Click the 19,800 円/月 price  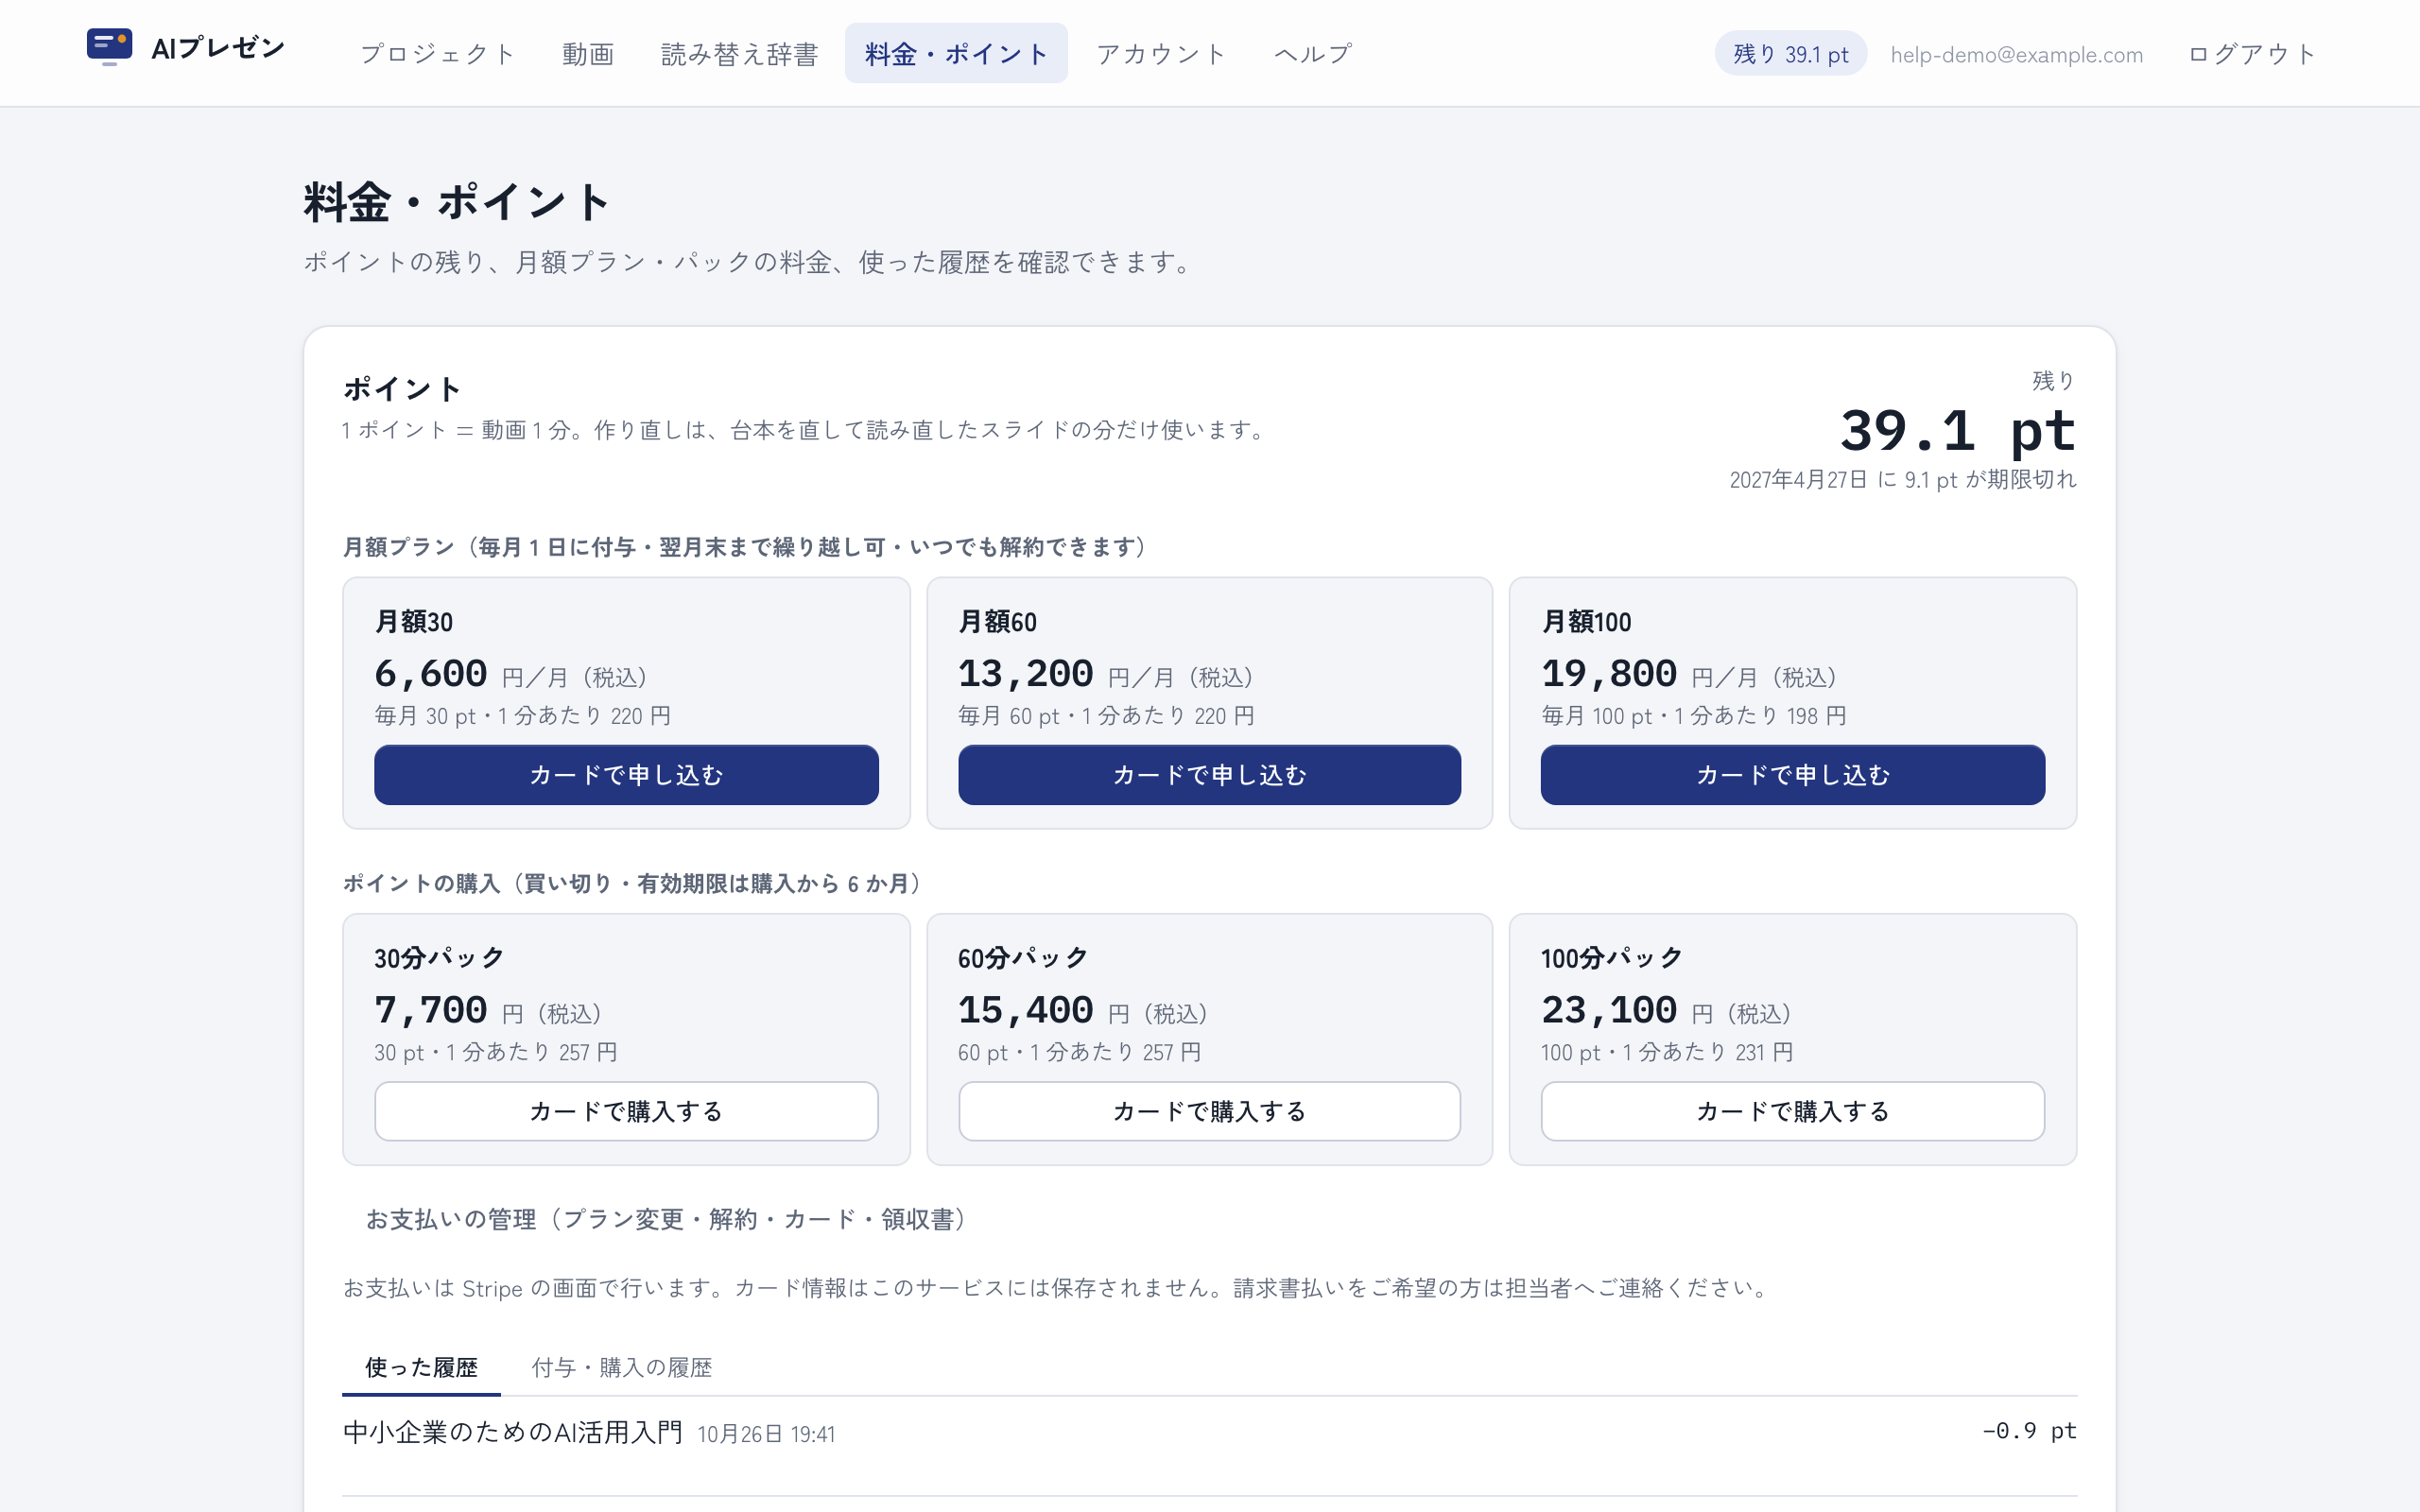(x=1689, y=675)
